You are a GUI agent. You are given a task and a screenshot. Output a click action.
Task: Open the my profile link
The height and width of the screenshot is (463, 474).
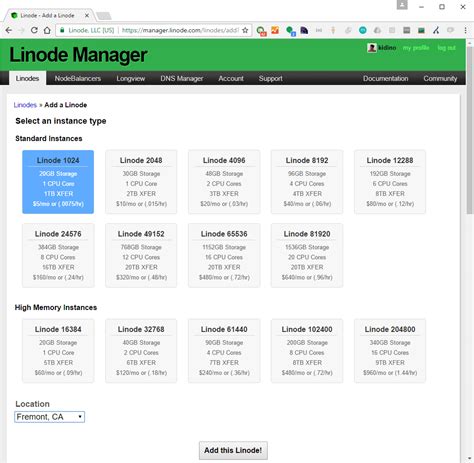tap(416, 48)
